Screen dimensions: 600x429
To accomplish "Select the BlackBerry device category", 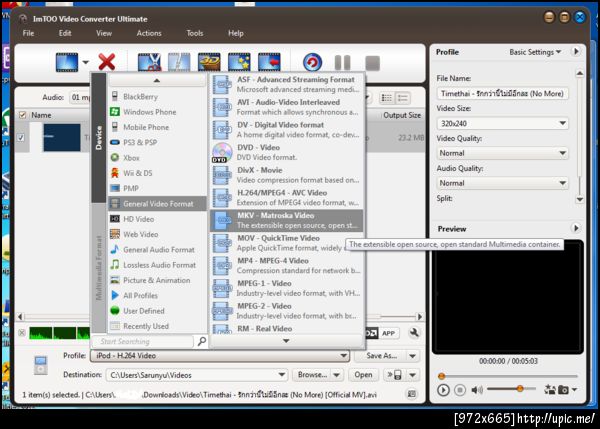I will 157,96.
